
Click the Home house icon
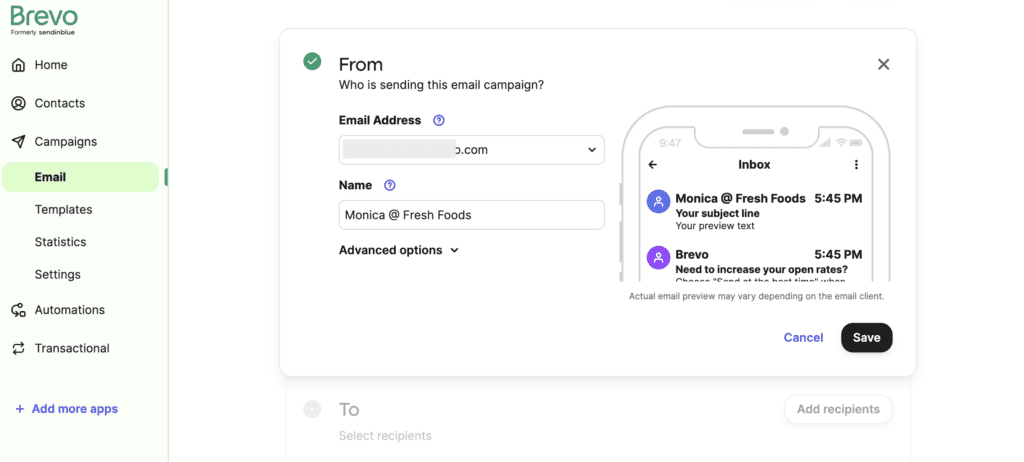tap(19, 65)
